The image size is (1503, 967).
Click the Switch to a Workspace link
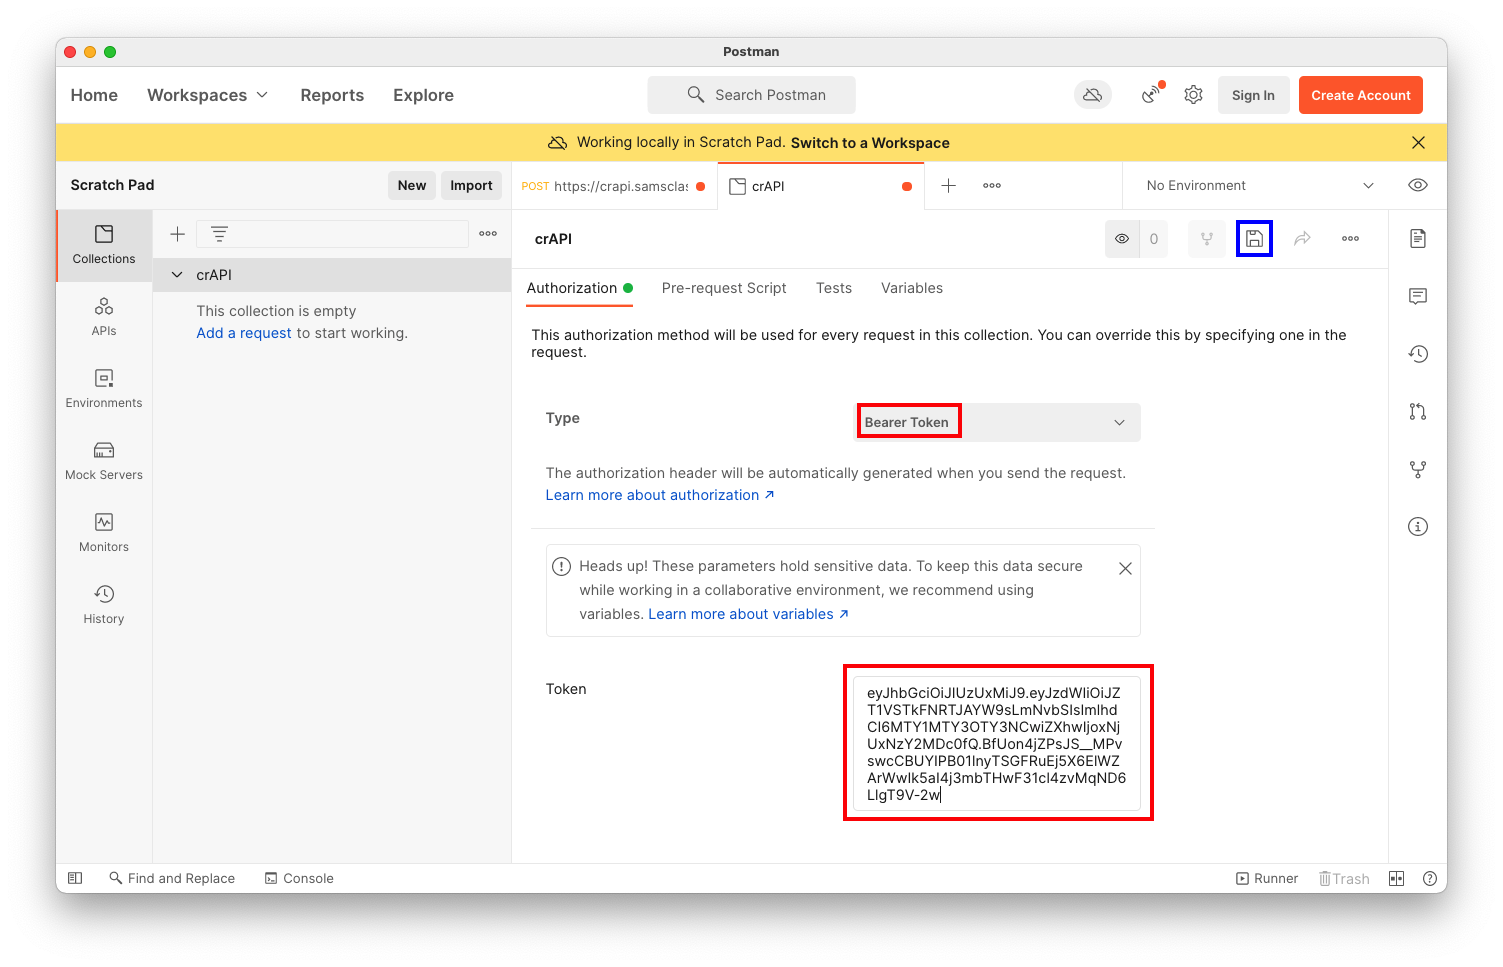pos(870,143)
